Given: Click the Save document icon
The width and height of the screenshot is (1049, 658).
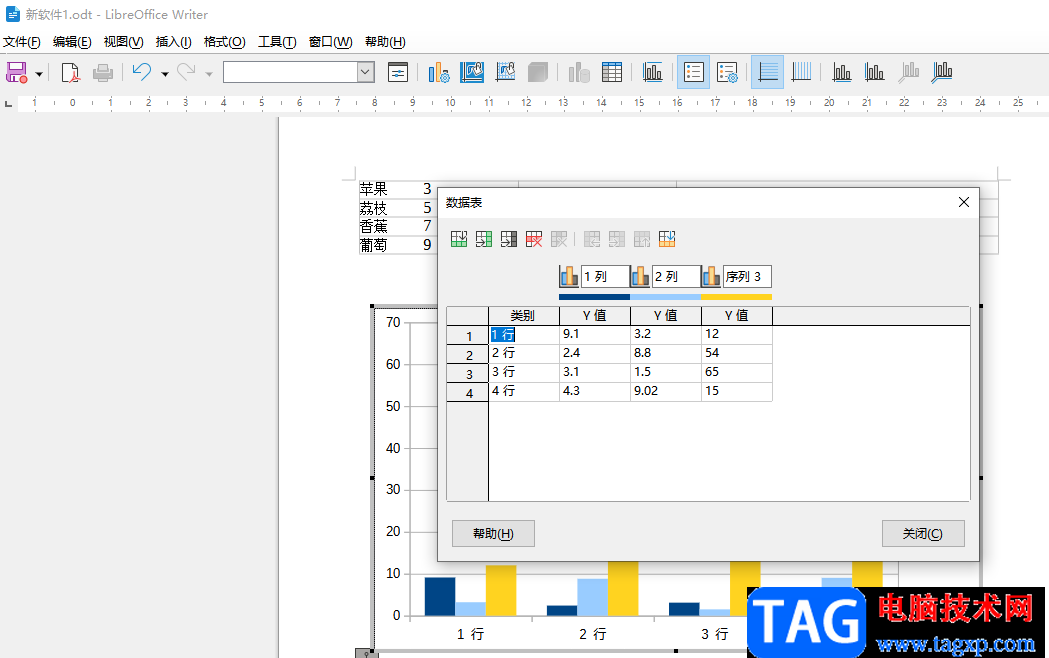Looking at the screenshot, I should [x=17, y=72].
